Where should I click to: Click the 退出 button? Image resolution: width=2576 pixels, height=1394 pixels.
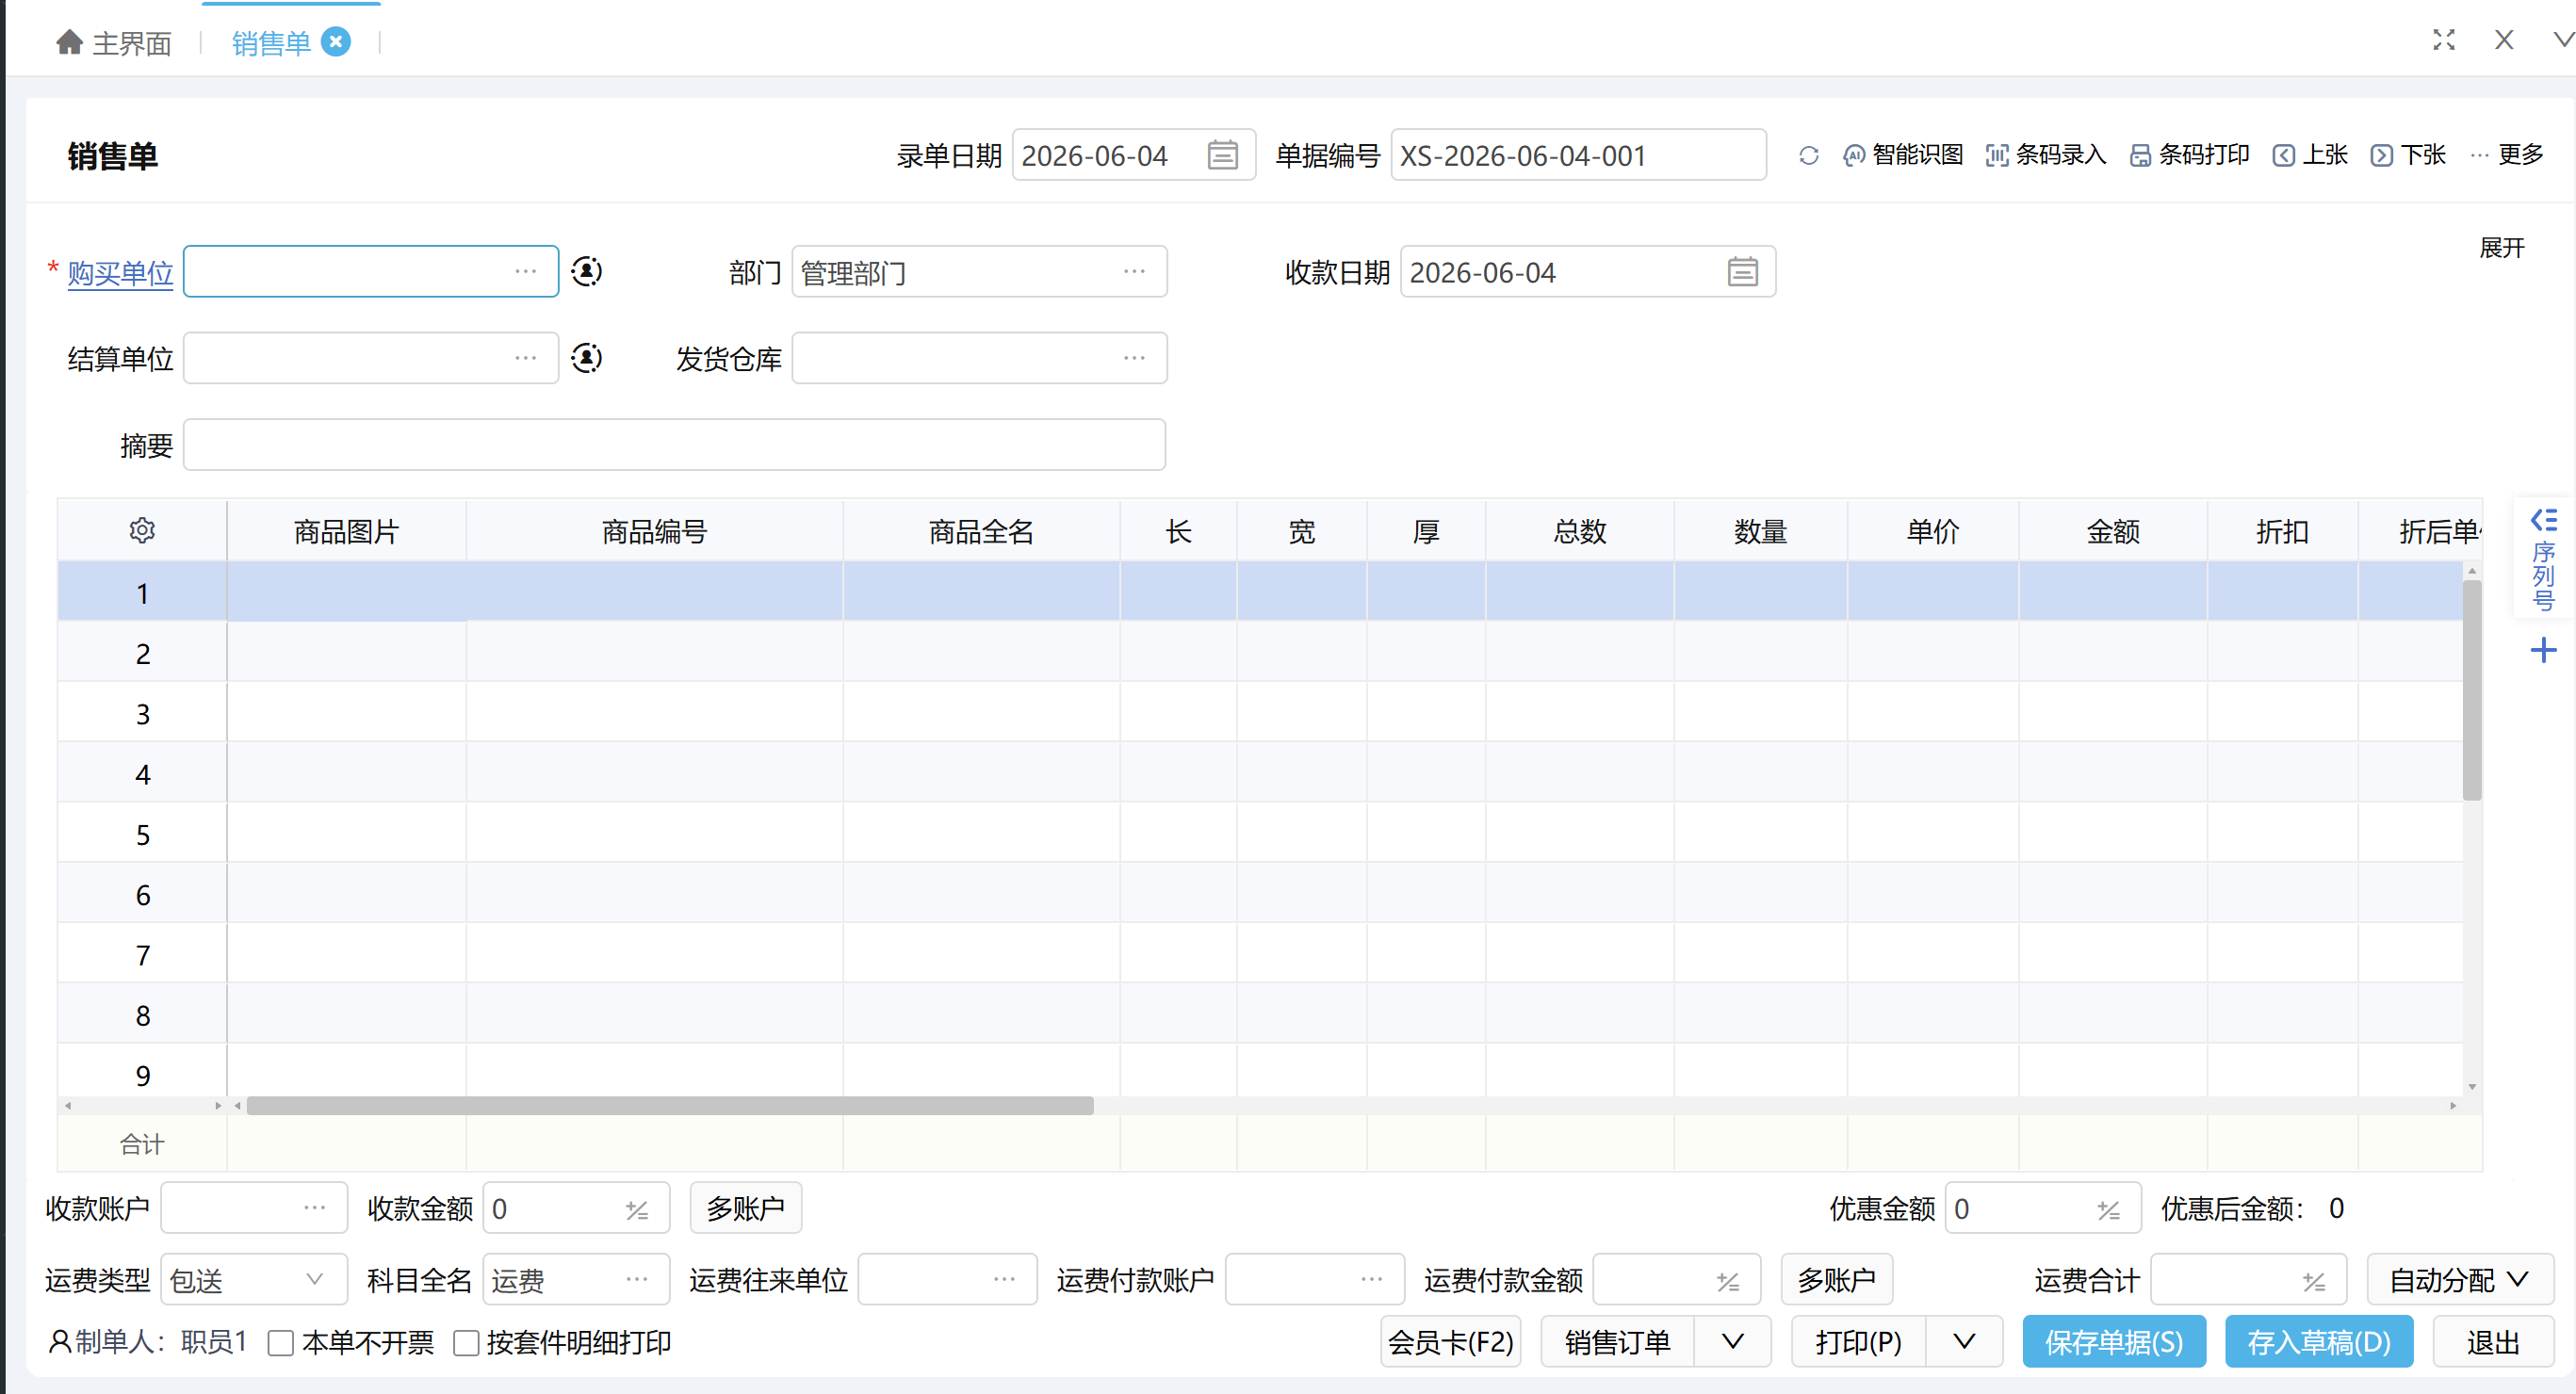pyautogui.click(x=2493, y=1342)
